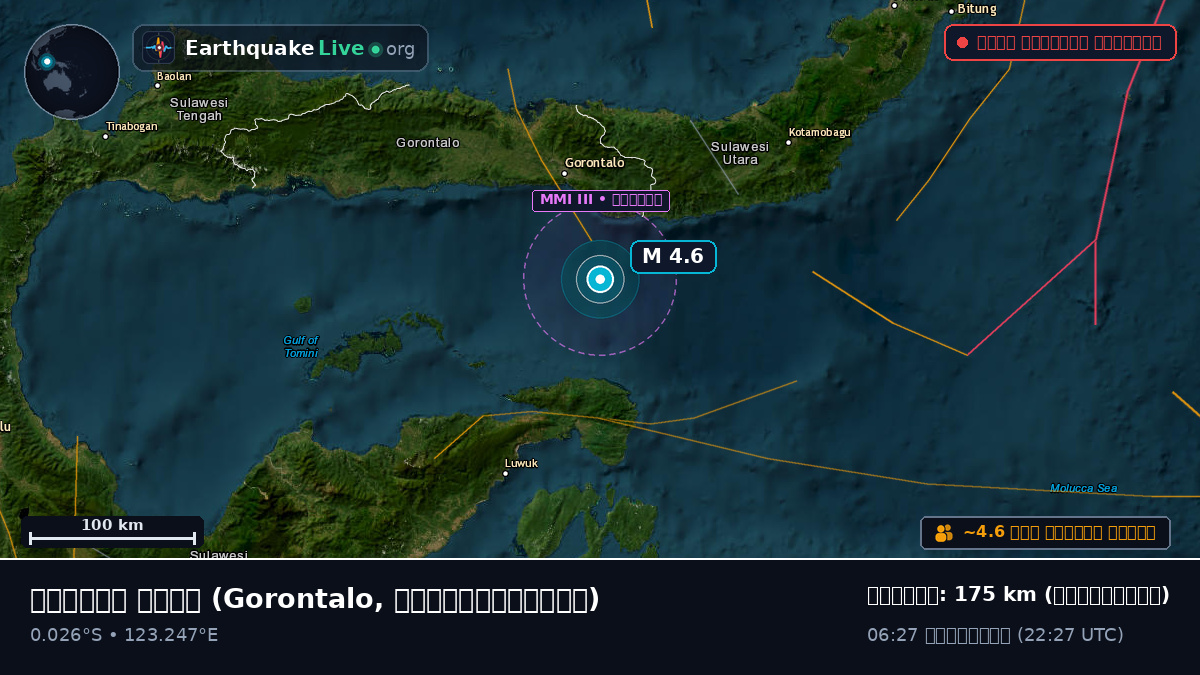Viewport: 1200px width, 675px height.
Task: Click the Kotamobagu city label
Action: [x=820, y=132]
